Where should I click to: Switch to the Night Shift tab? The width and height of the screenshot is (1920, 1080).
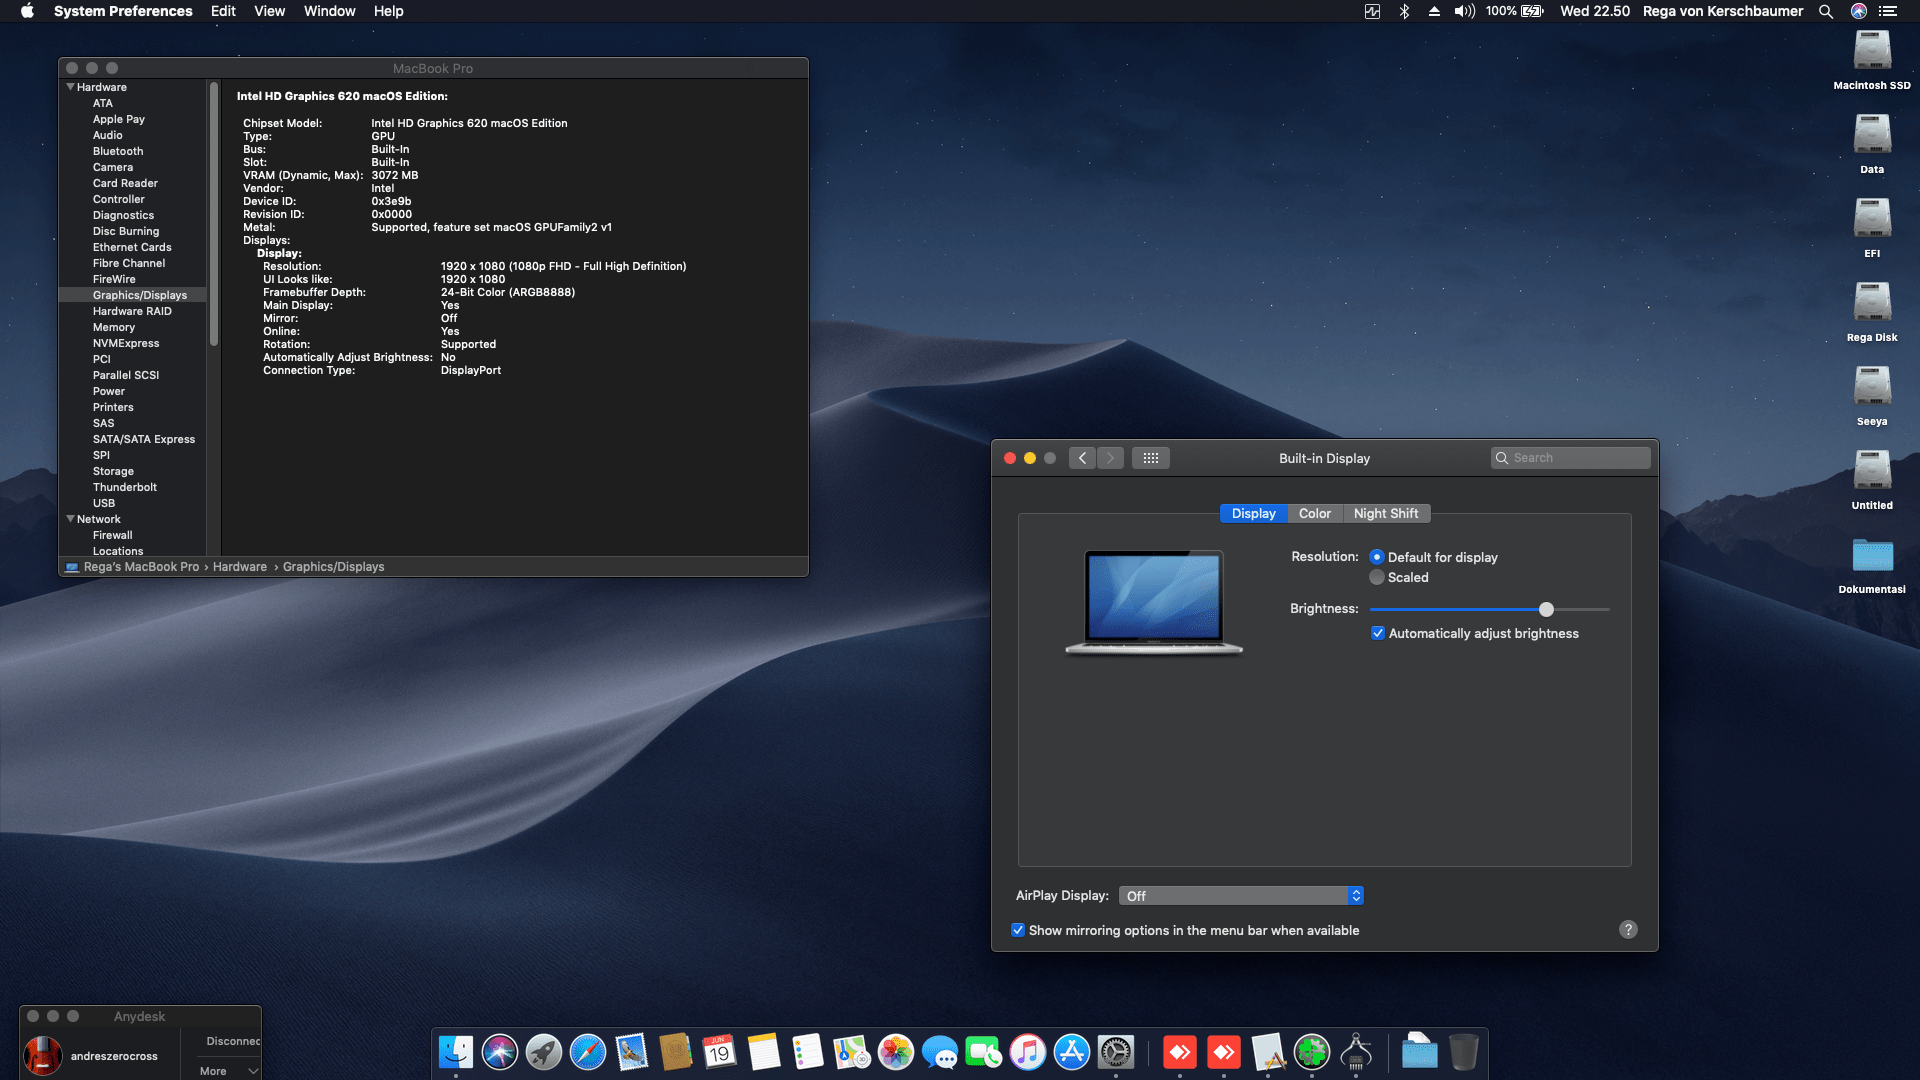[1386, 513]
